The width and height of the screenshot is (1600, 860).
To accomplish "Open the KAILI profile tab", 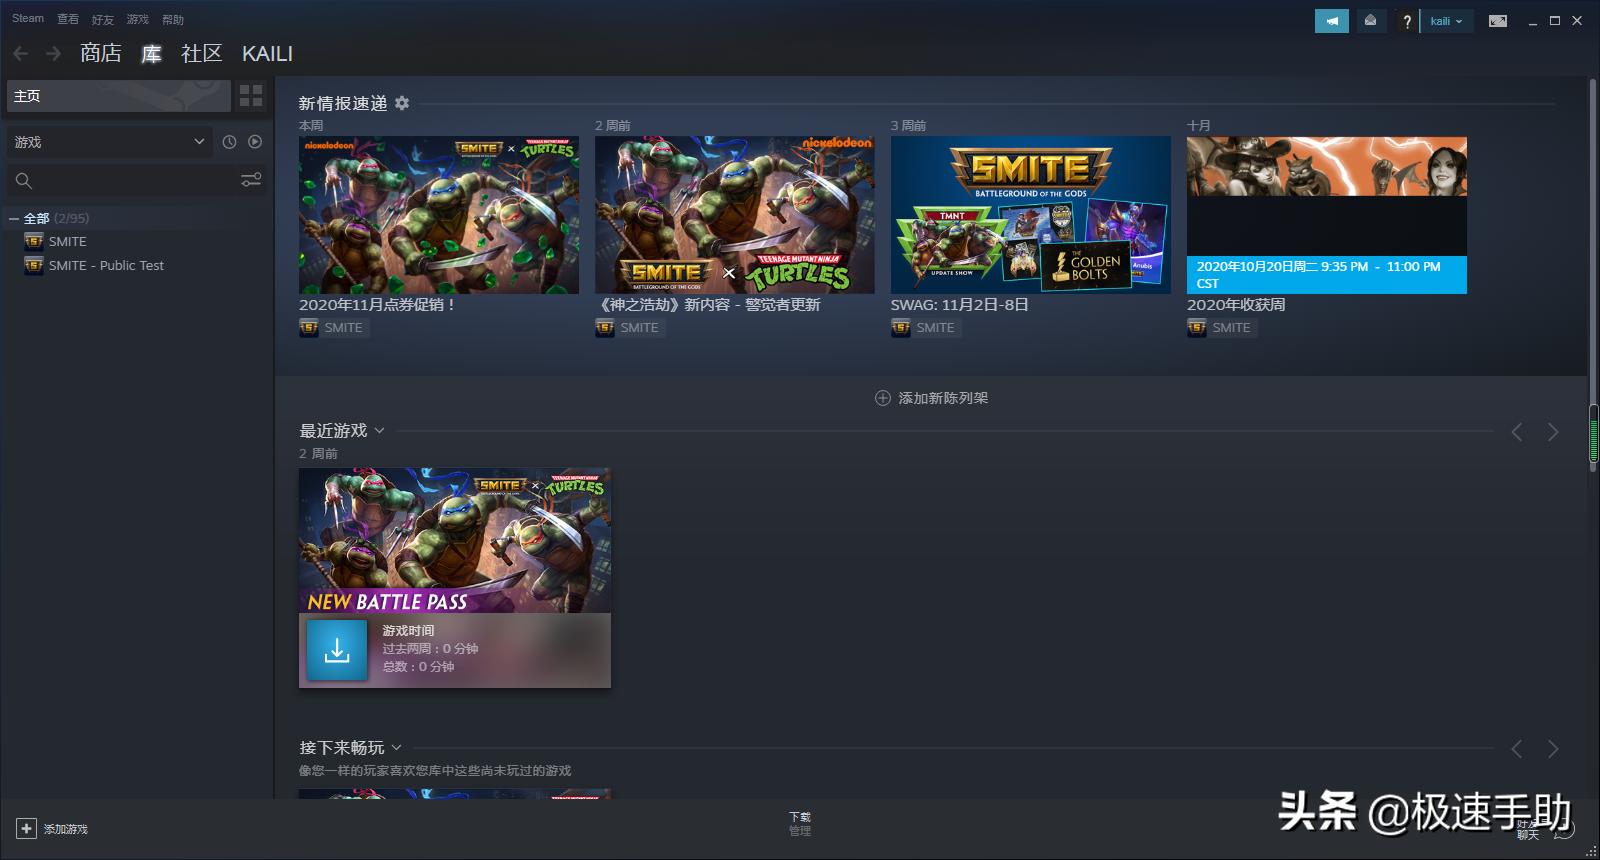I will point(267,53).
